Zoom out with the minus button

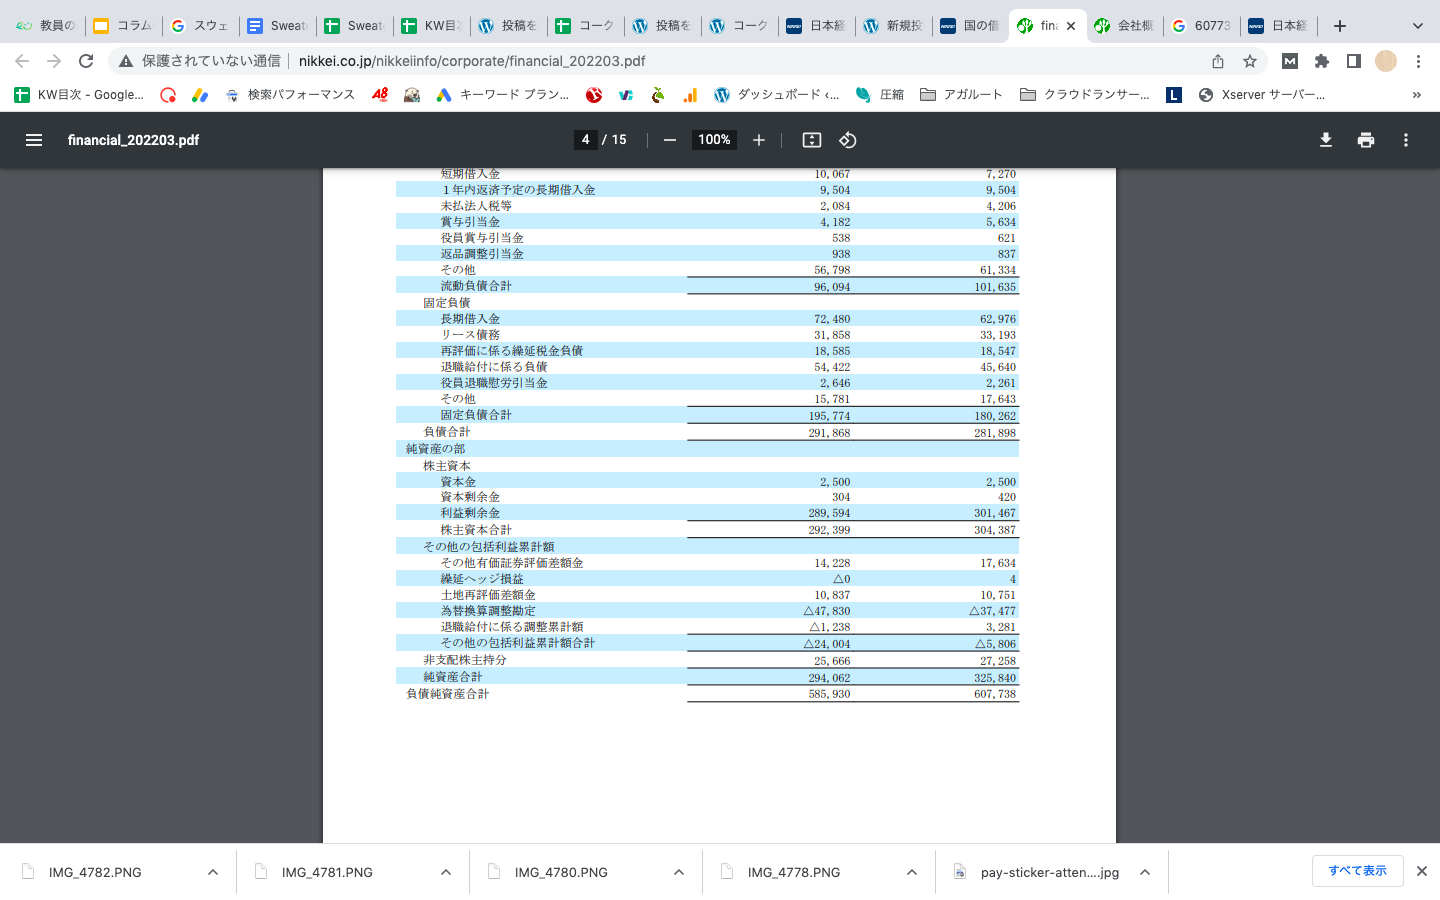point(670,140)
